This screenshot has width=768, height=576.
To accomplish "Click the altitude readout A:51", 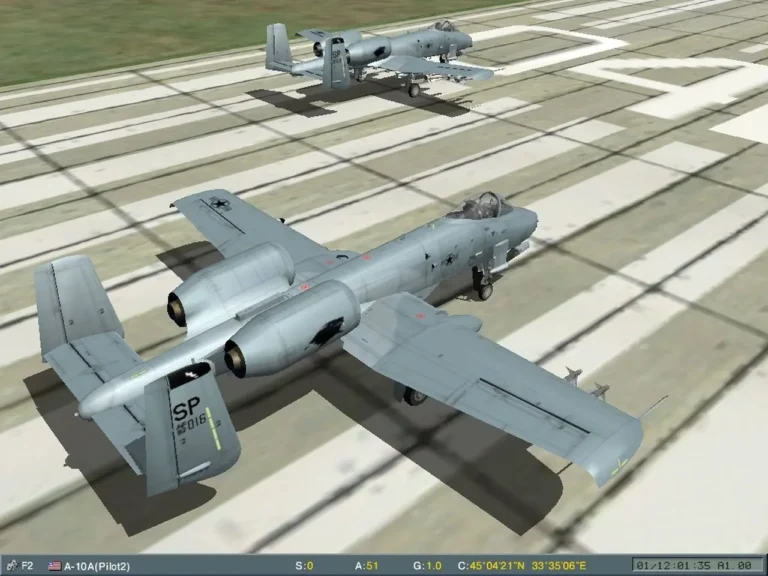I will point(367,566).
